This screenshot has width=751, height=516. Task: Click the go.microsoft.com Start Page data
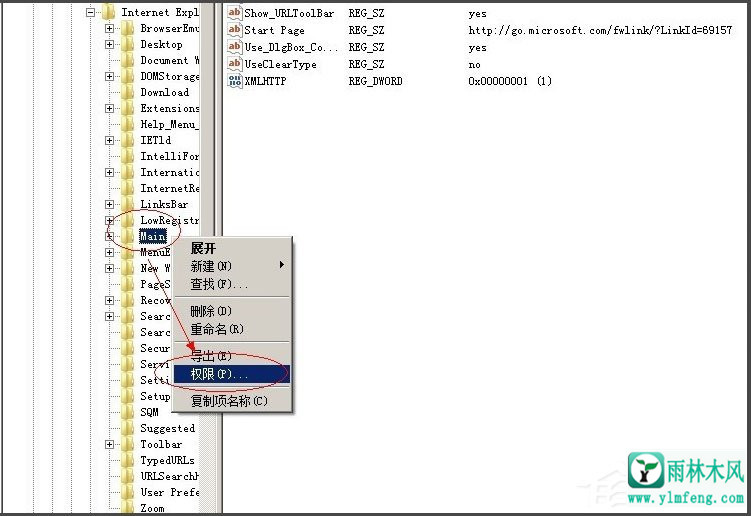(x=600, y=30)
